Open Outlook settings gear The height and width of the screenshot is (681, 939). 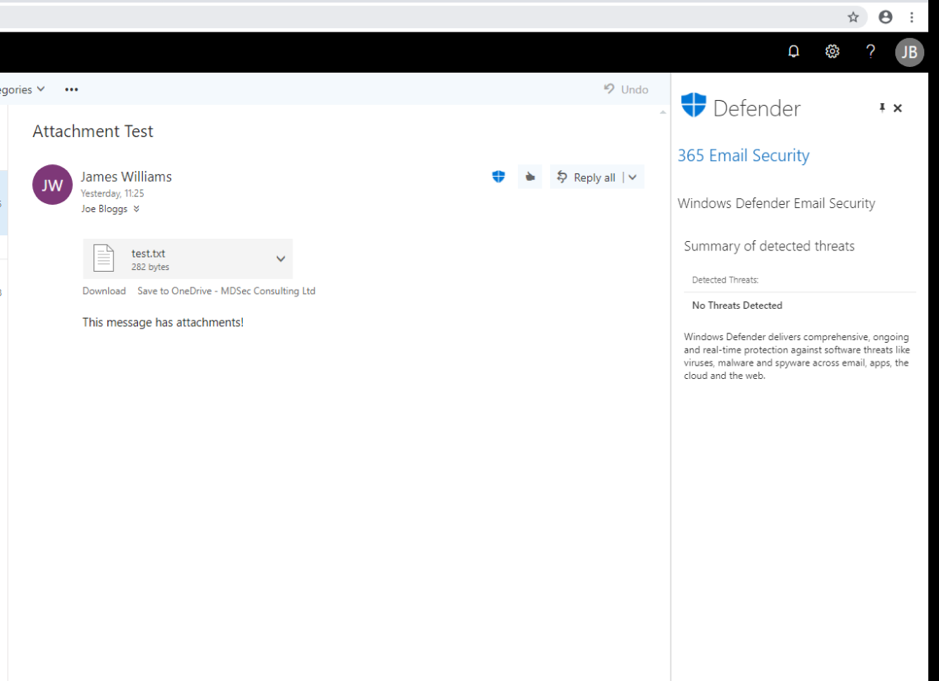832,52
